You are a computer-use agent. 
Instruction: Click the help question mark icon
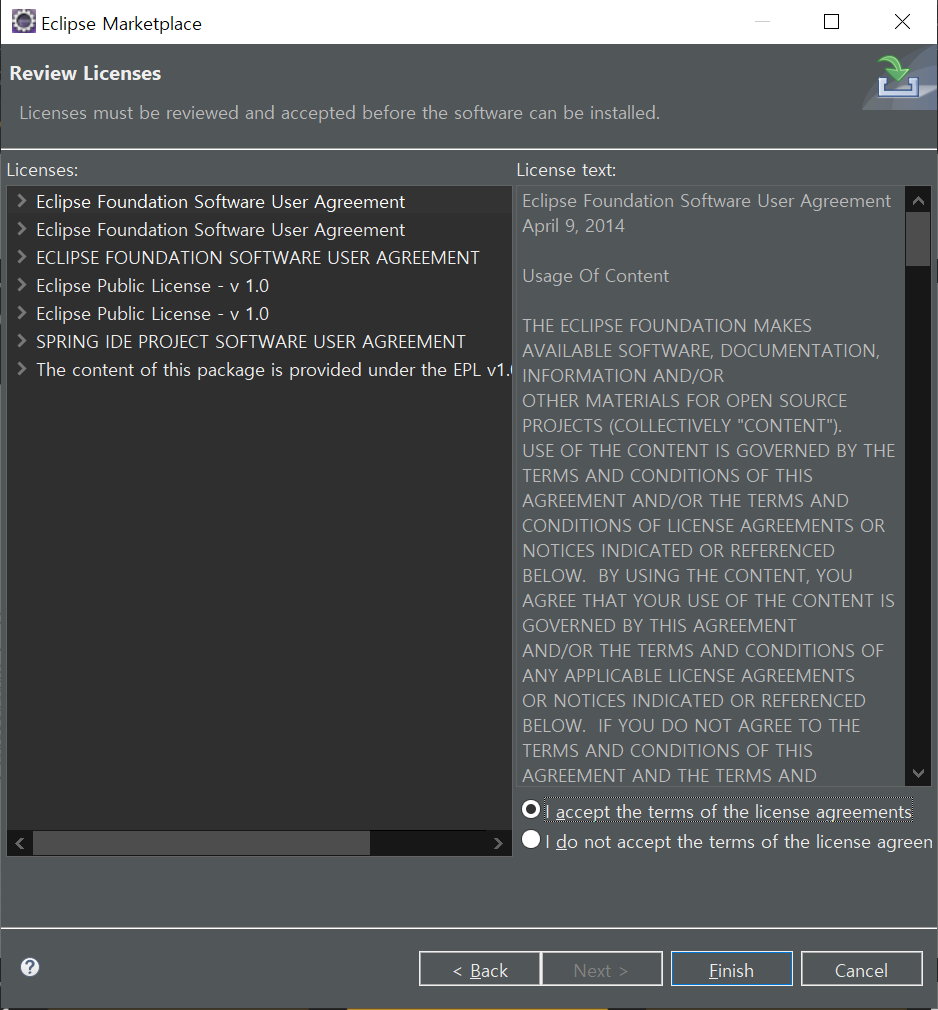coord(30,967)
